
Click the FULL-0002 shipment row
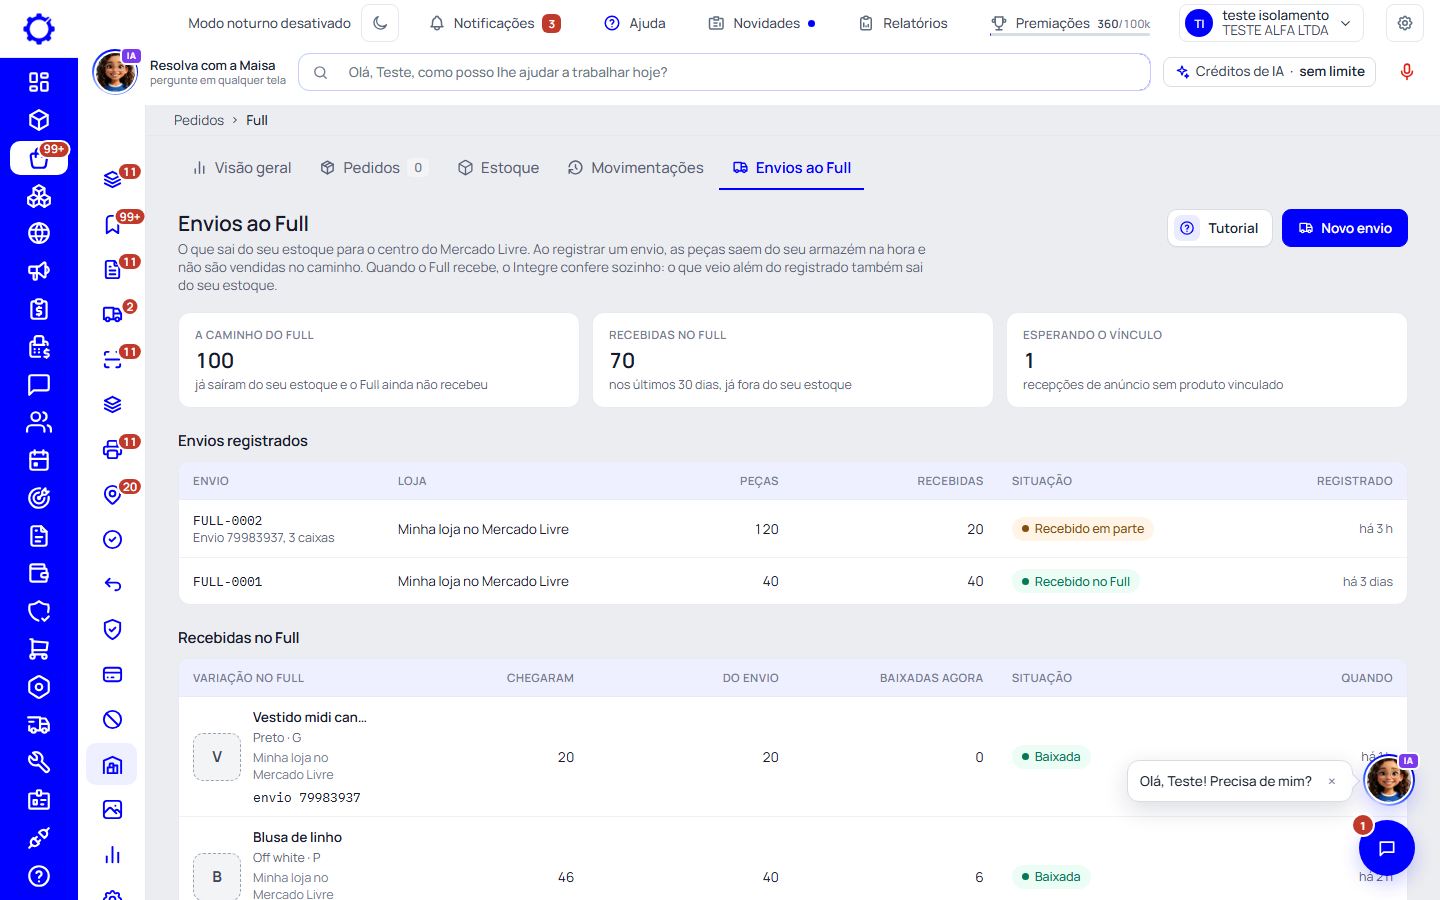(793, 529)
